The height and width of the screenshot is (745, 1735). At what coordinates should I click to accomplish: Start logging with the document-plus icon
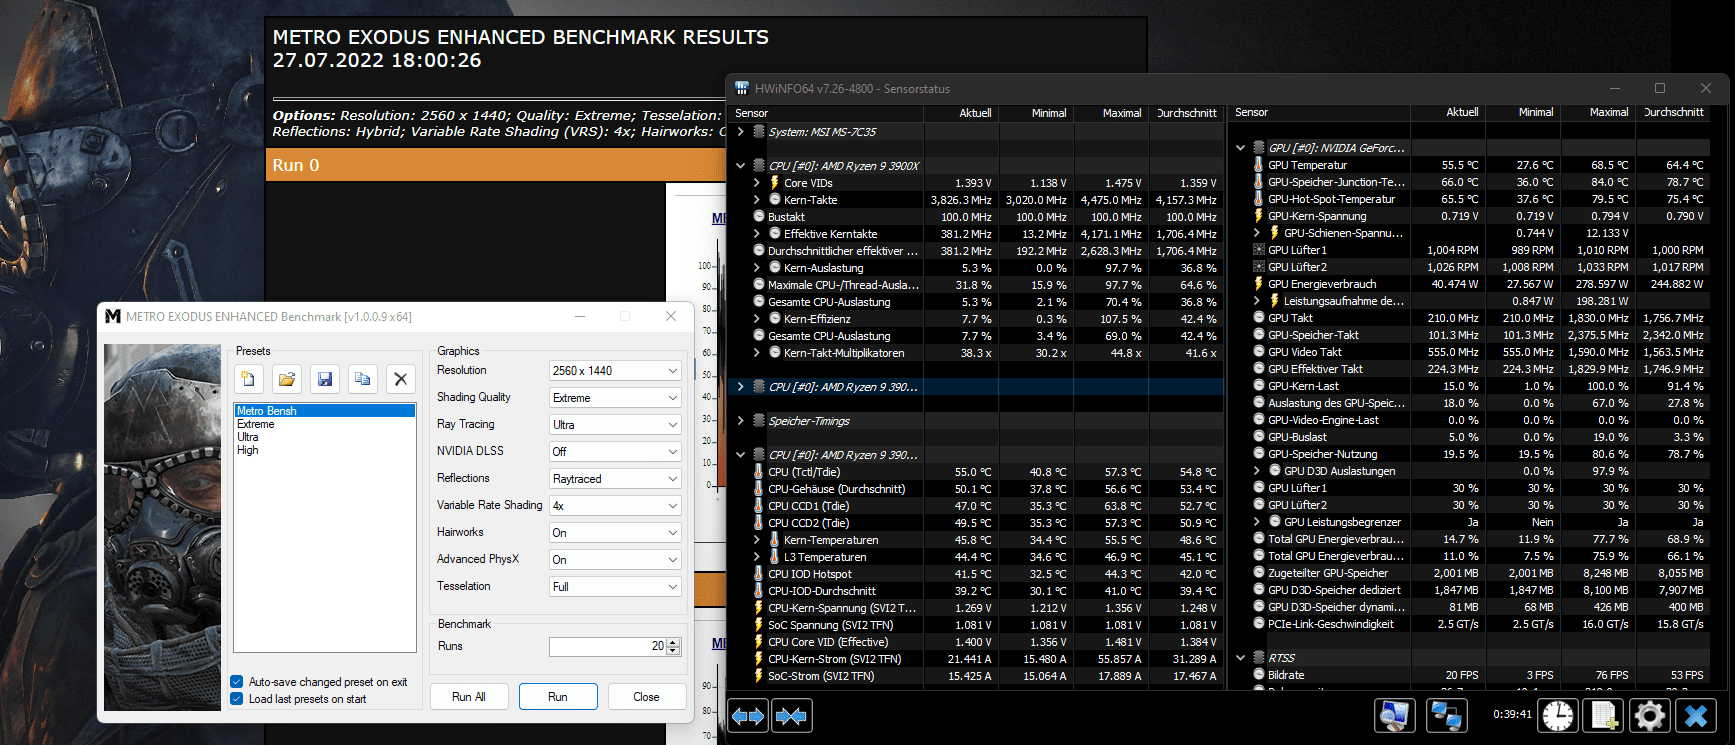click(x=1604, y=715)
